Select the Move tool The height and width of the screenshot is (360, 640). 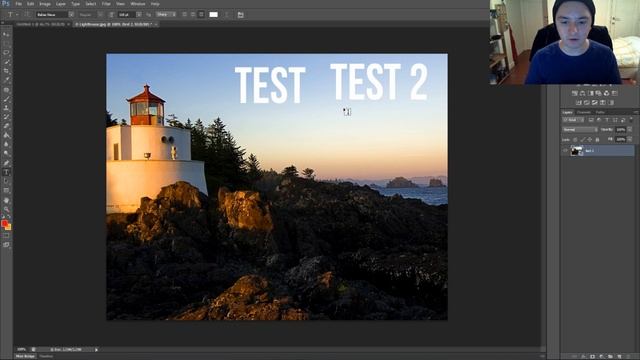coord(6,35)
